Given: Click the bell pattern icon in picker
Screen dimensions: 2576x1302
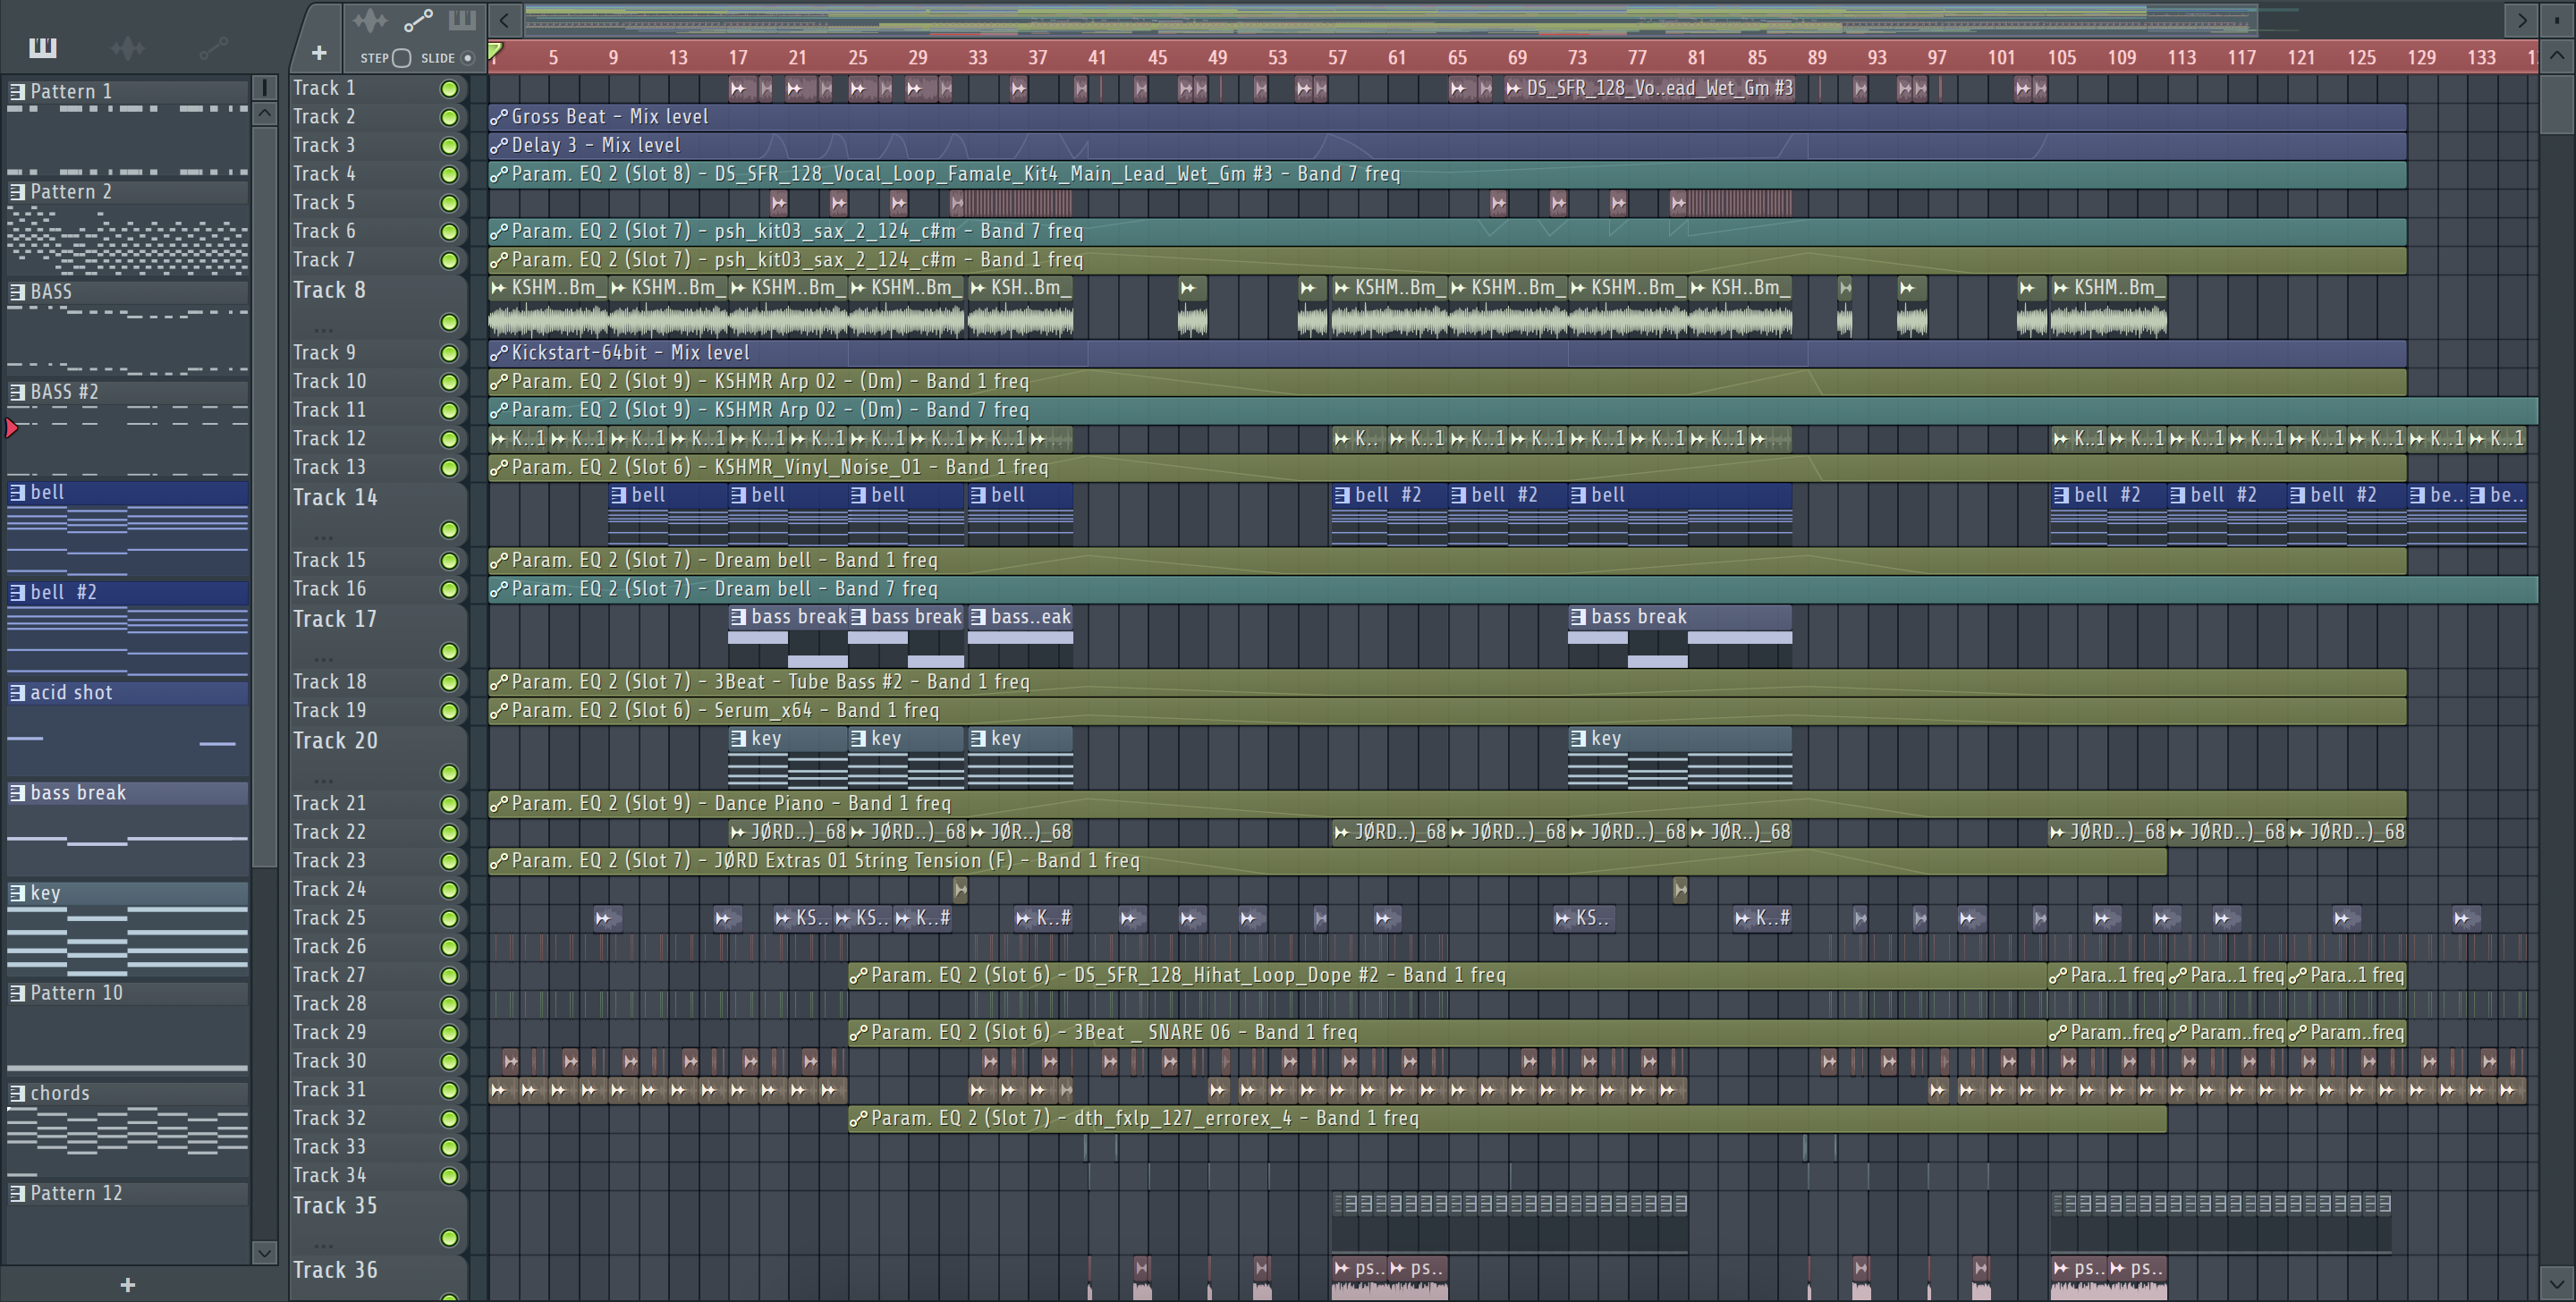Looking at the screenshot, I should point(17,491).
